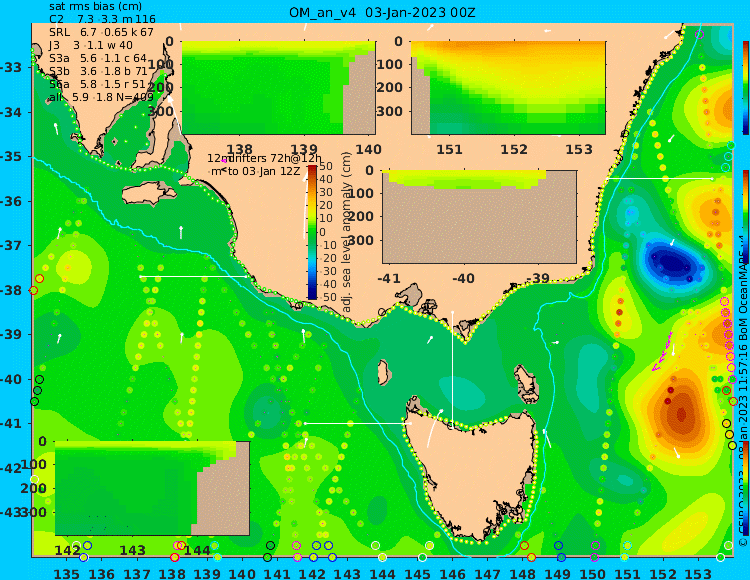Click the SRL satellite stats row
This screenshot has height=580, width=750.
pyautogui.click(x=101, y=32)
